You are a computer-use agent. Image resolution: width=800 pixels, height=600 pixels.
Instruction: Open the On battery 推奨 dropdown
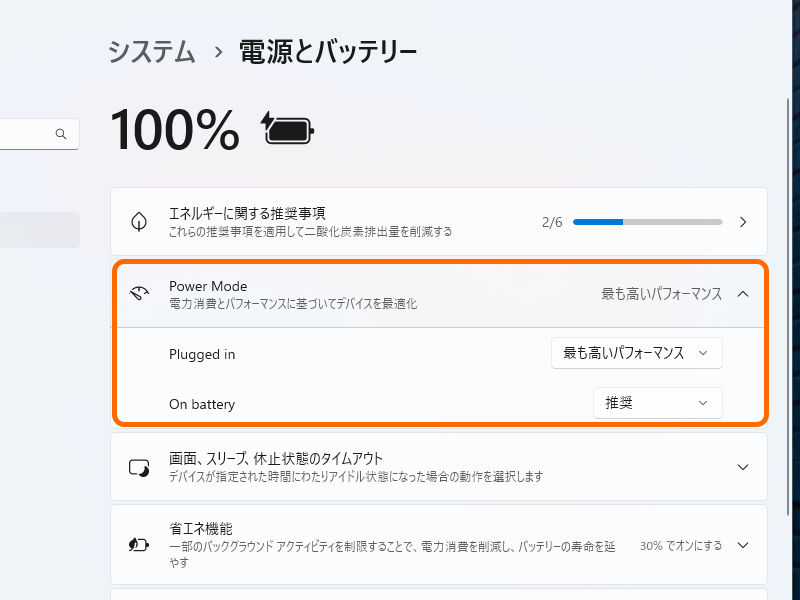point(657,403)
